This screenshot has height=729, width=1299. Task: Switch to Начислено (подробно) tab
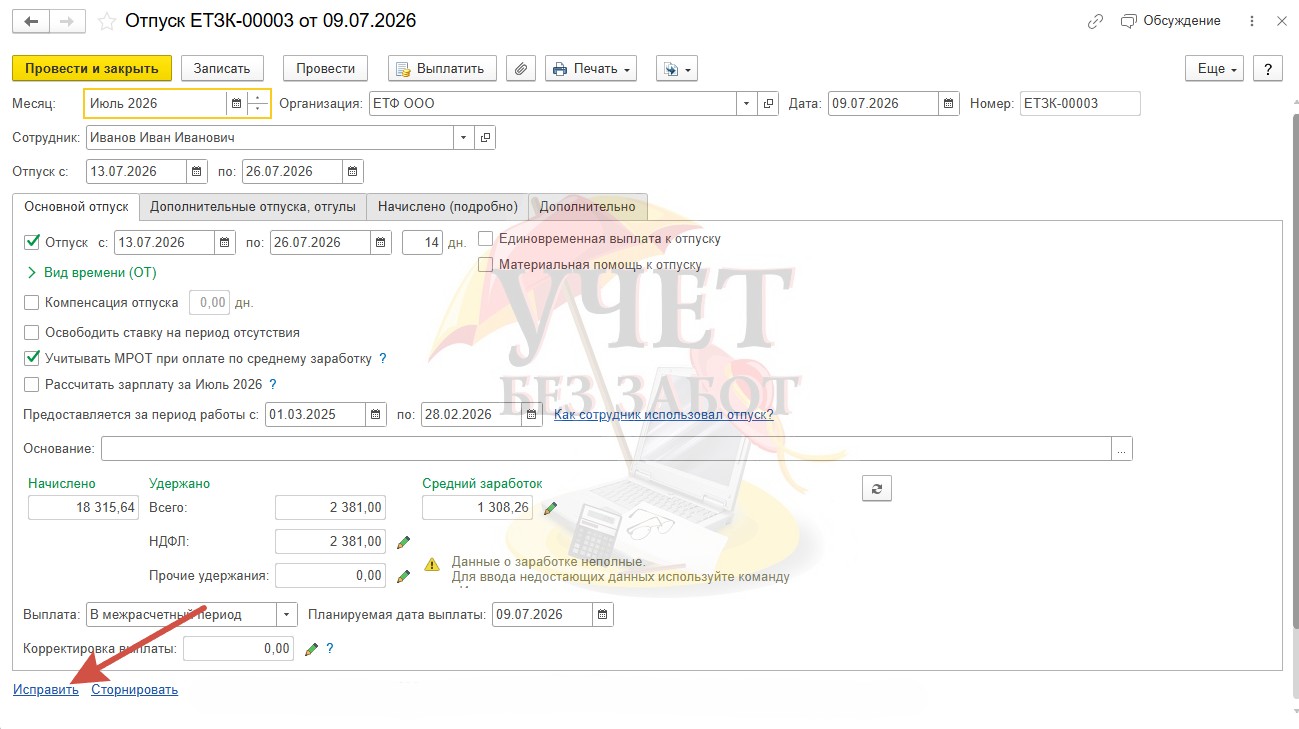(447, 206)
